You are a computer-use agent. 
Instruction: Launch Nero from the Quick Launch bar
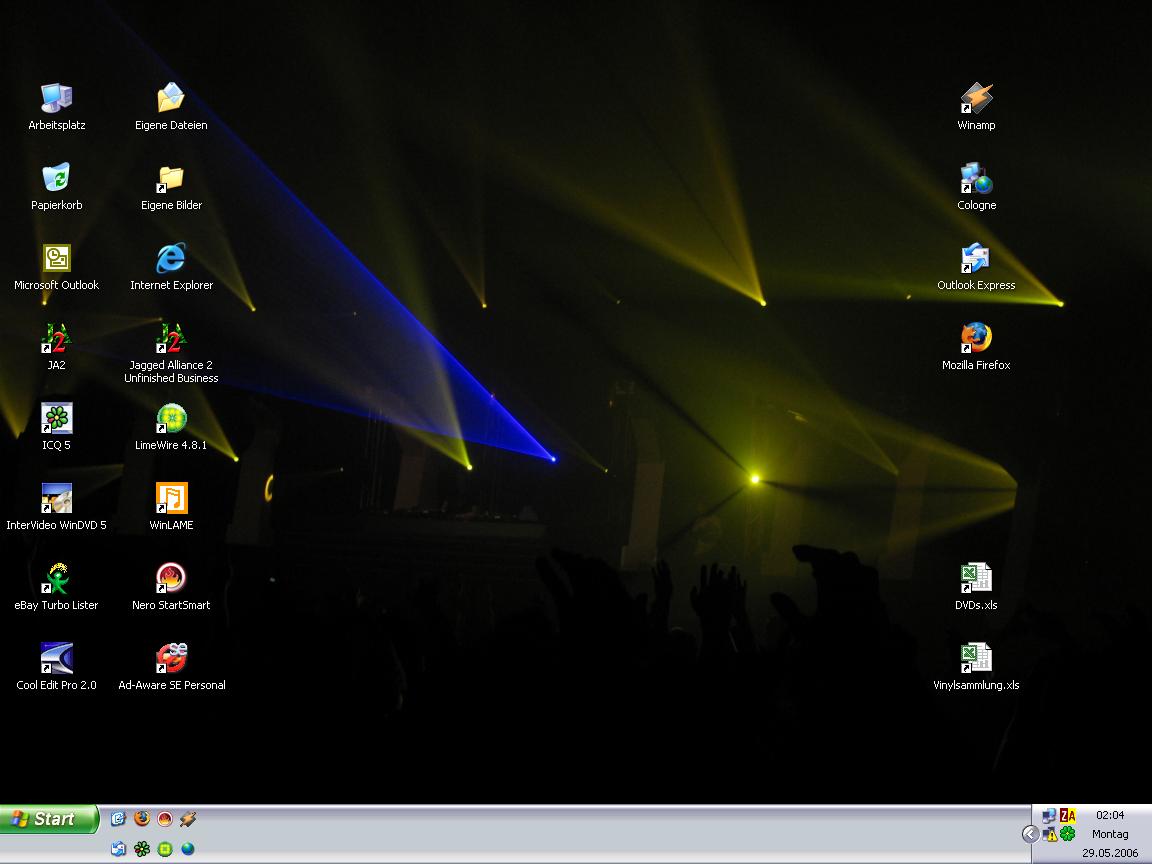coord(164,819)
